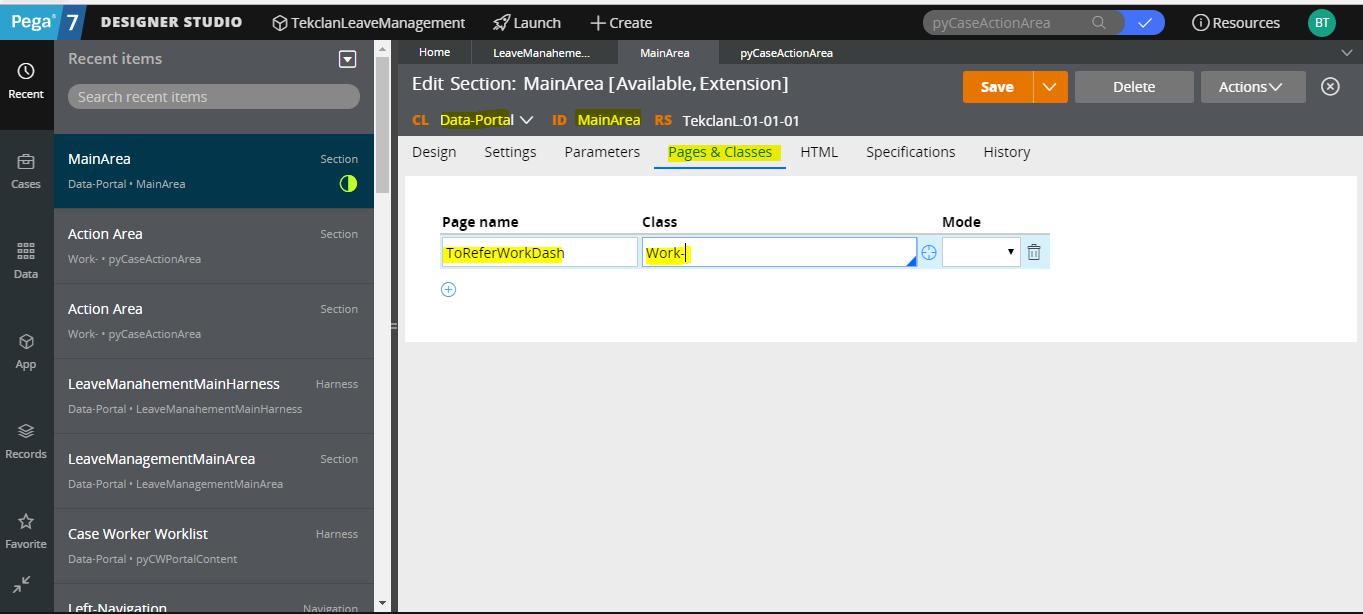Click the panel splitter handle

[x=394, y=325]
